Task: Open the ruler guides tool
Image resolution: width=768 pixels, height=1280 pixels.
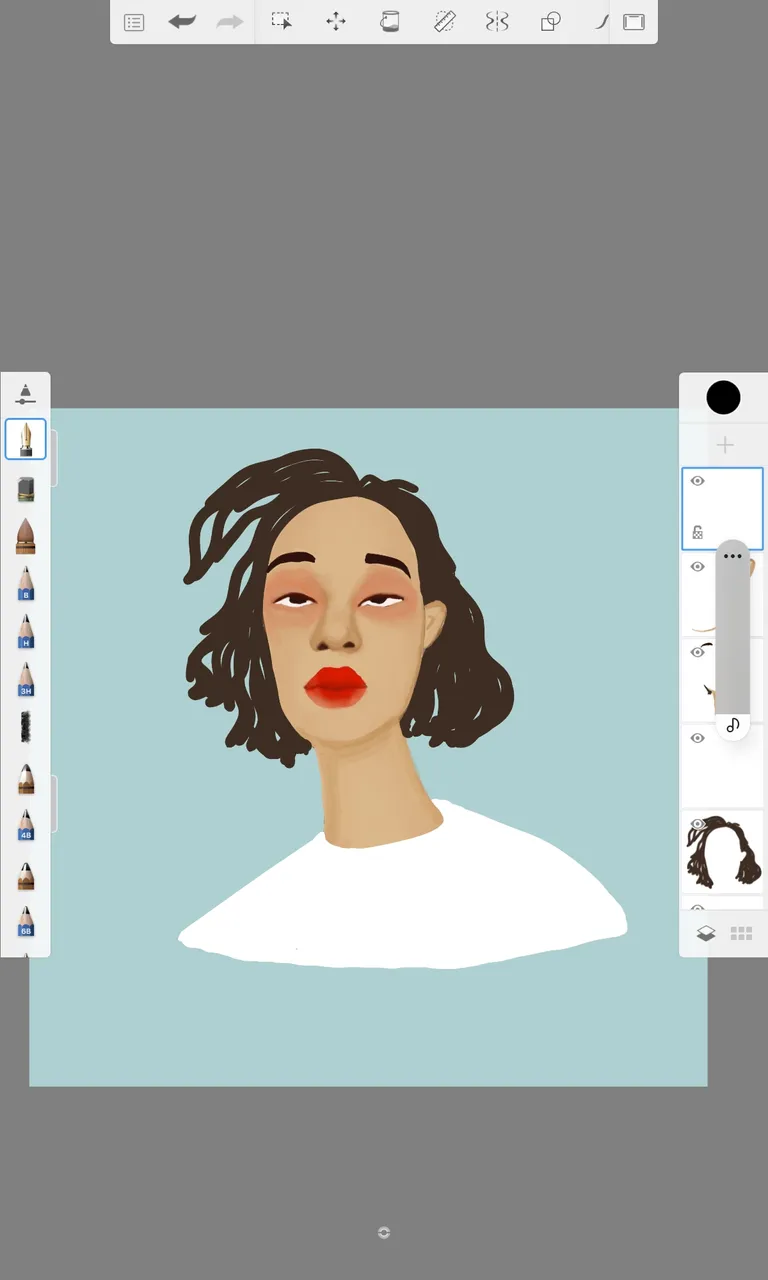Action: (x=445, y=21)
